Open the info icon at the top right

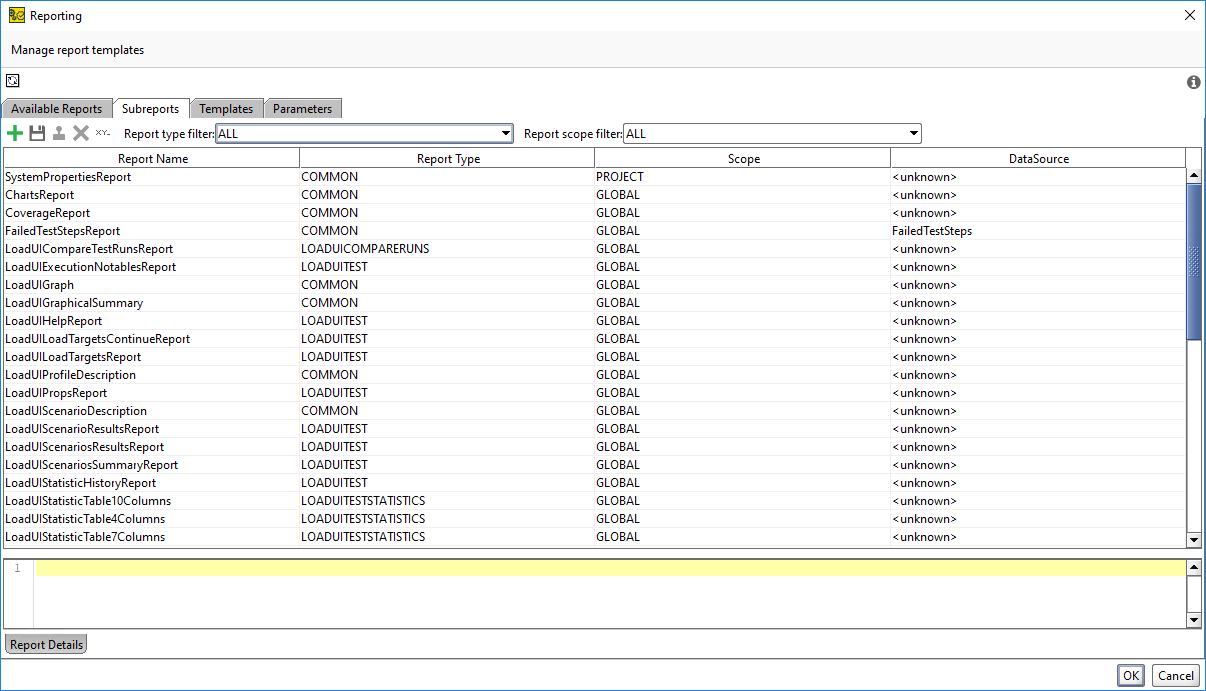(1193, 83)
